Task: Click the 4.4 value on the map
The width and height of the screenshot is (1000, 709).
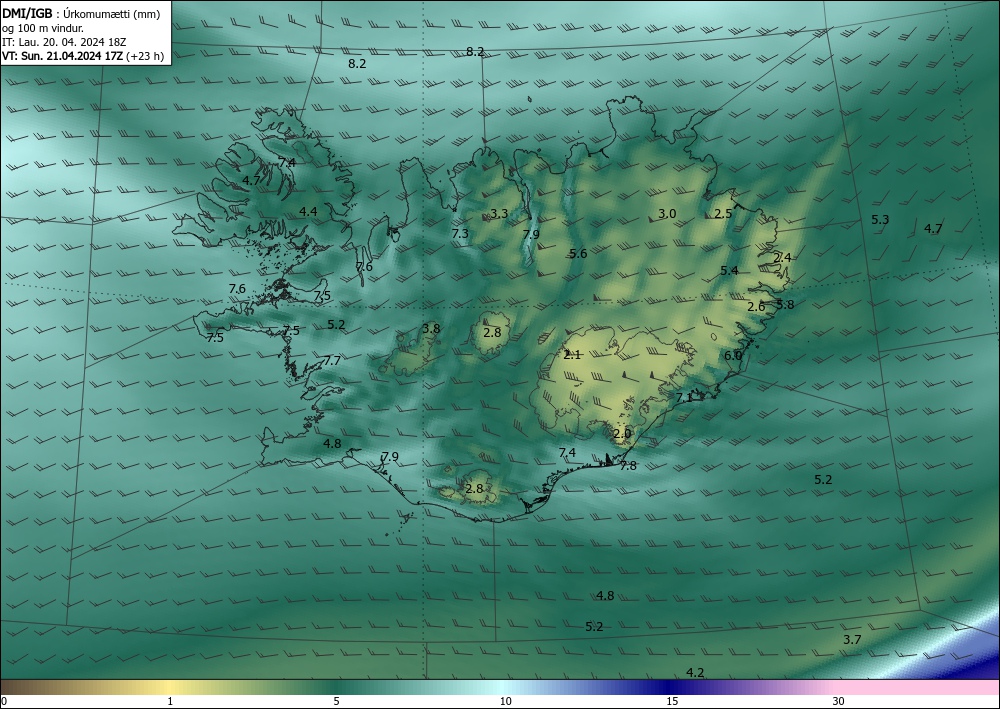Action: [308, 211]
